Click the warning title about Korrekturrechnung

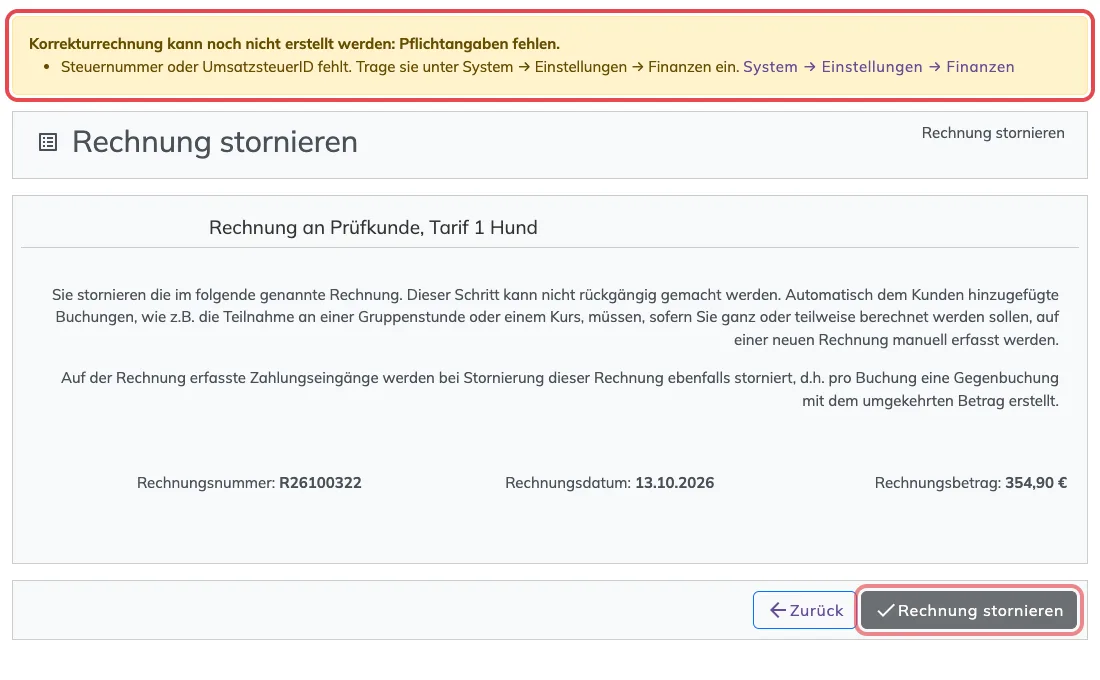point(294,44)
